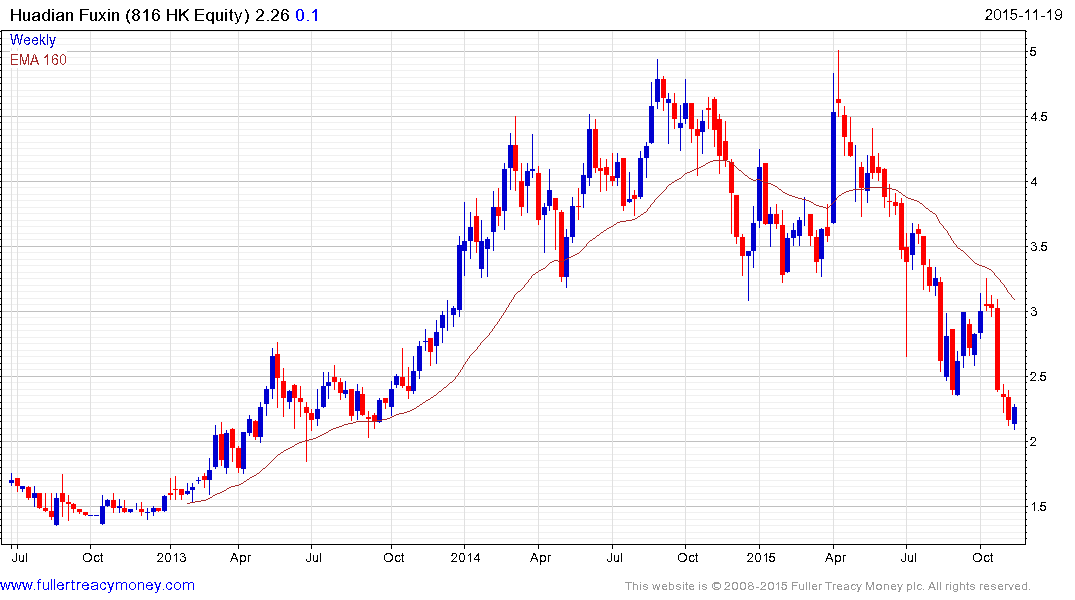Viewport: 1075px width, 600px height.
Task: Click the 3.5 price axis label
Action: point(1038,247)
